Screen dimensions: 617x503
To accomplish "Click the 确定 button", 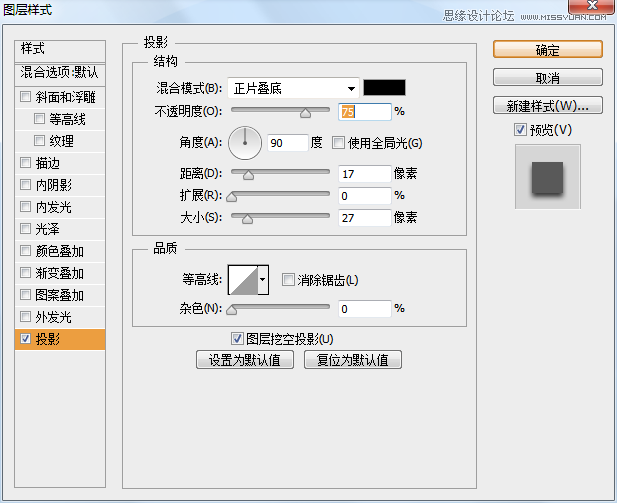I will pyautogui.click(x=547, y=50).
